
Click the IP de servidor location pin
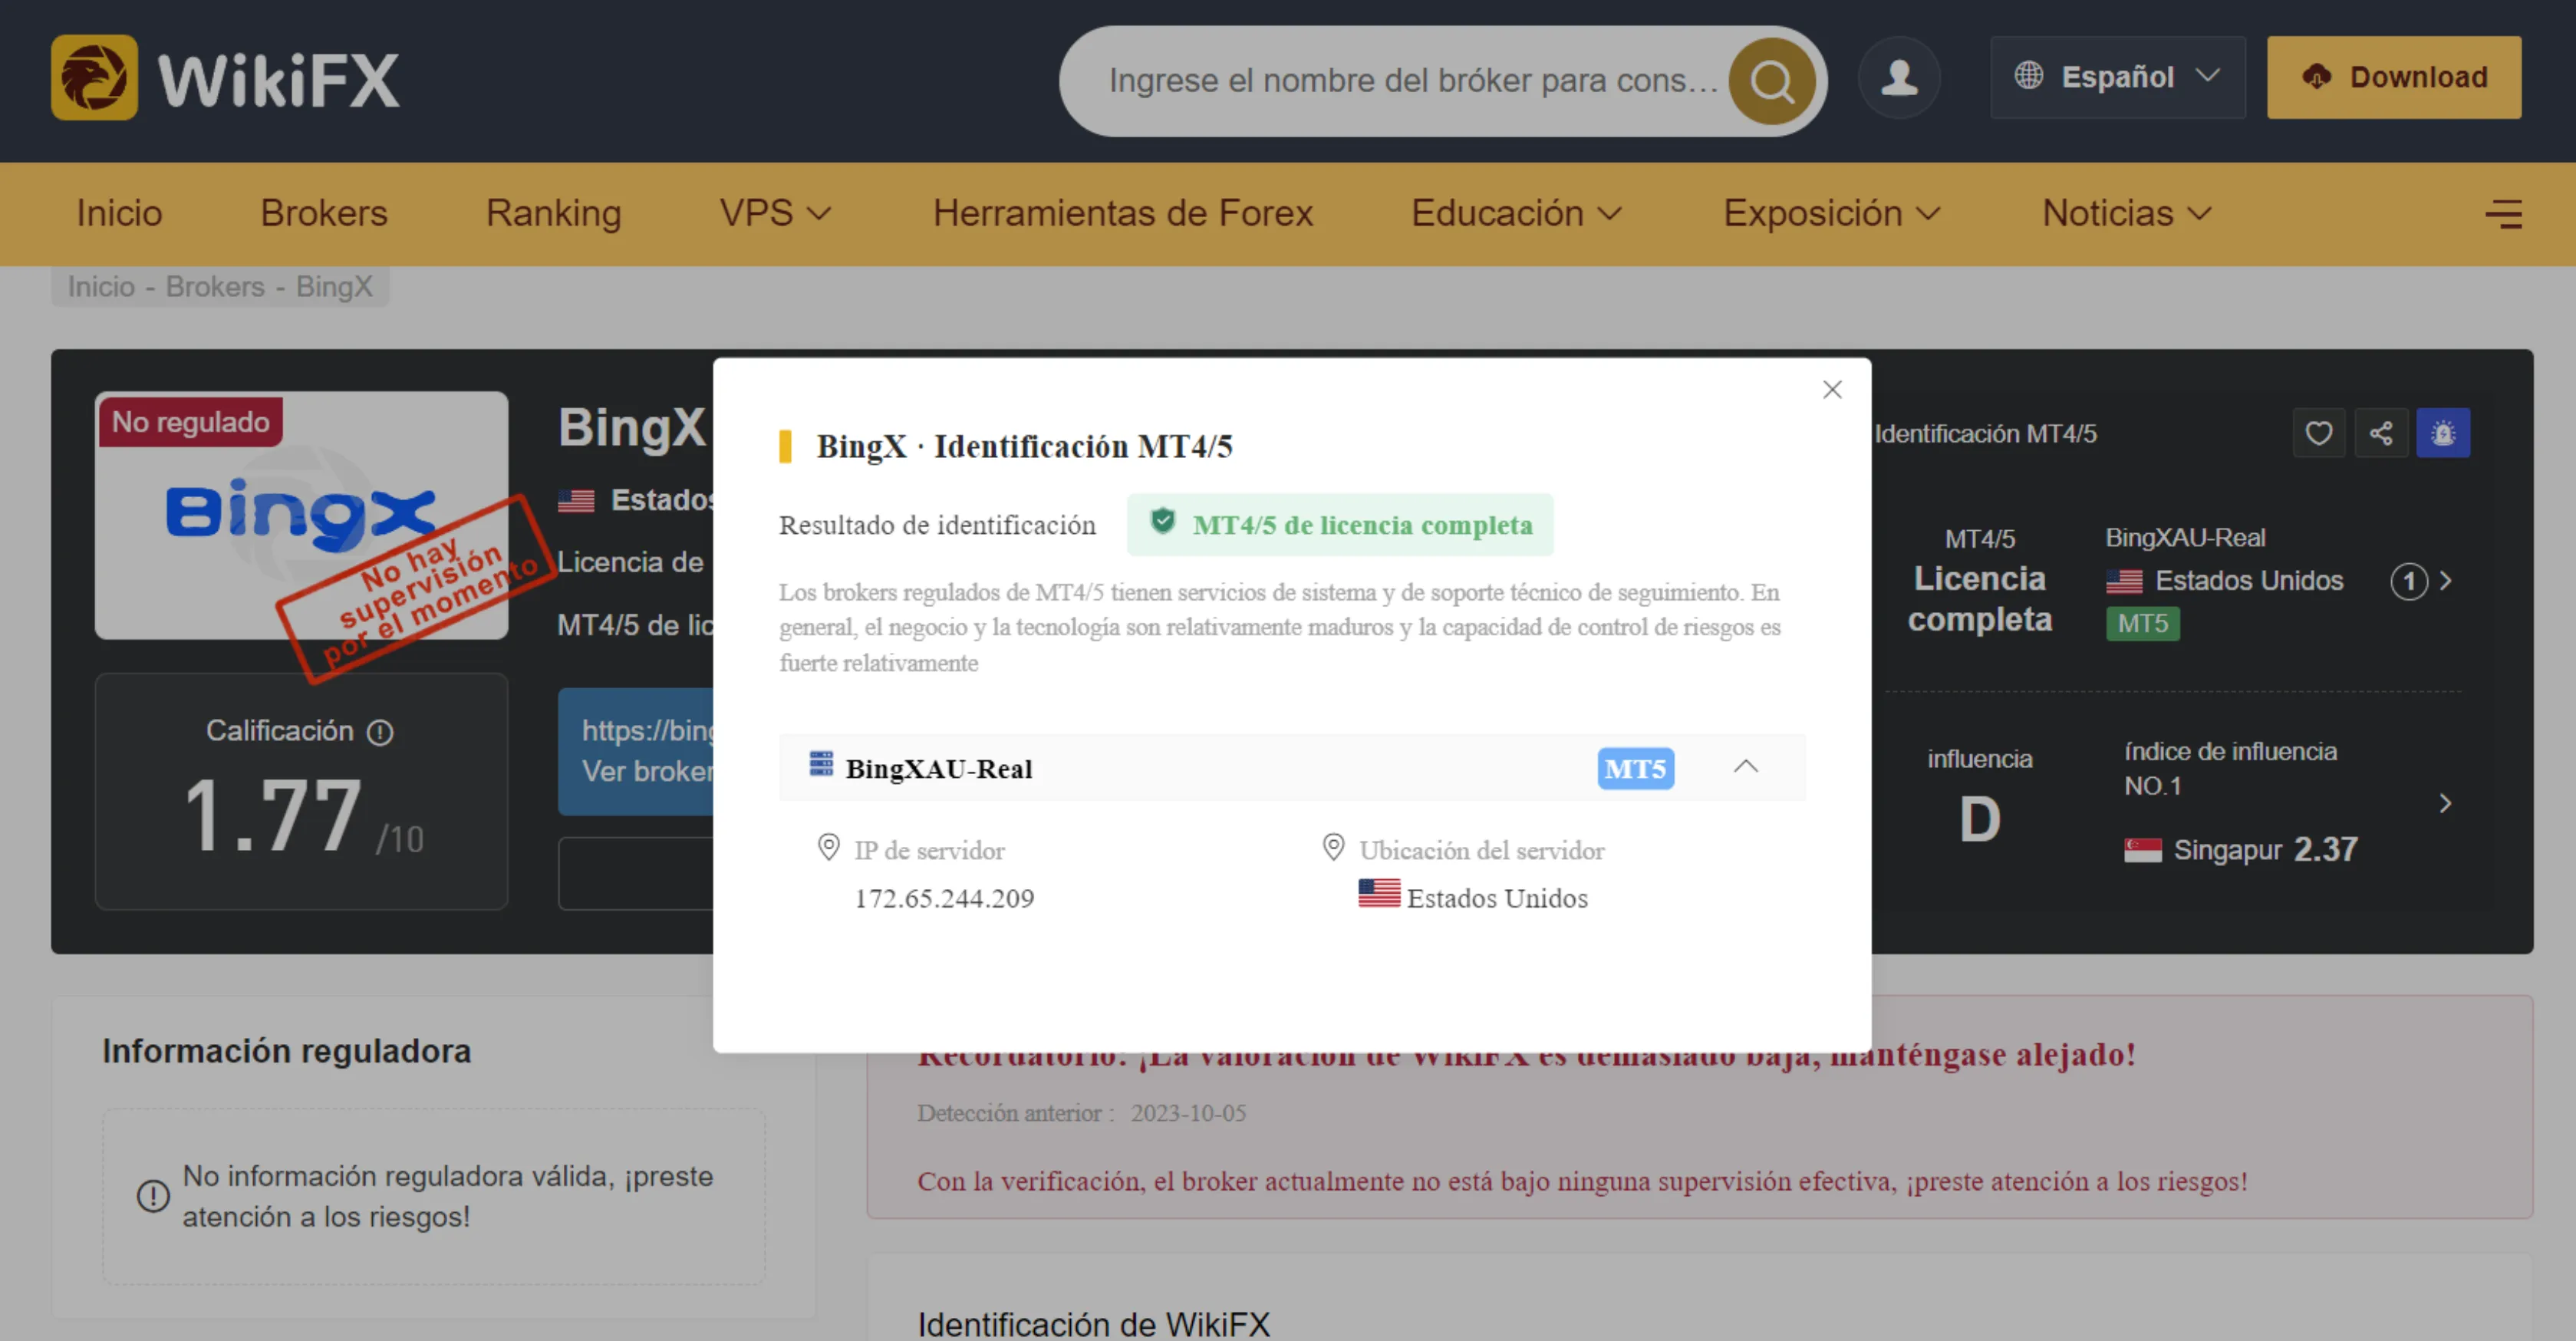click(x=829, y=848)
